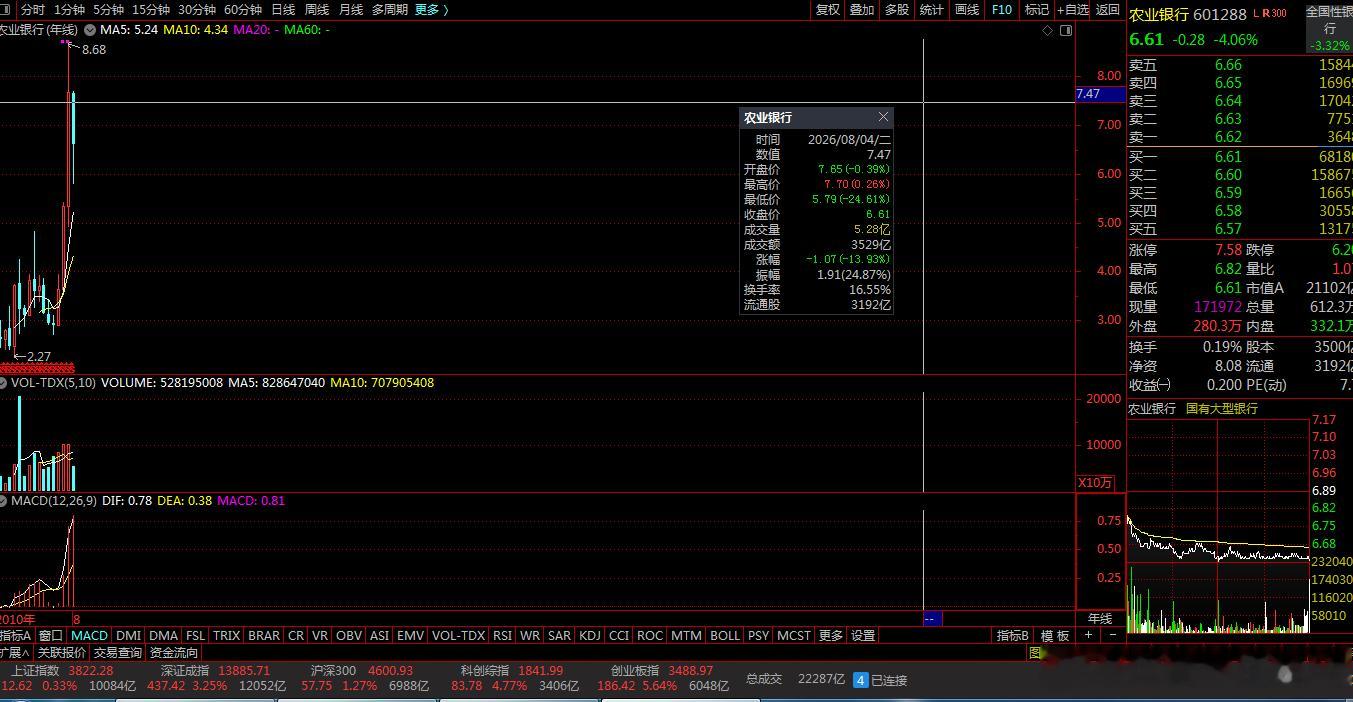Click the 全国性银行 sector box
The image size is (1353, 702).
tap(1329, 29)
